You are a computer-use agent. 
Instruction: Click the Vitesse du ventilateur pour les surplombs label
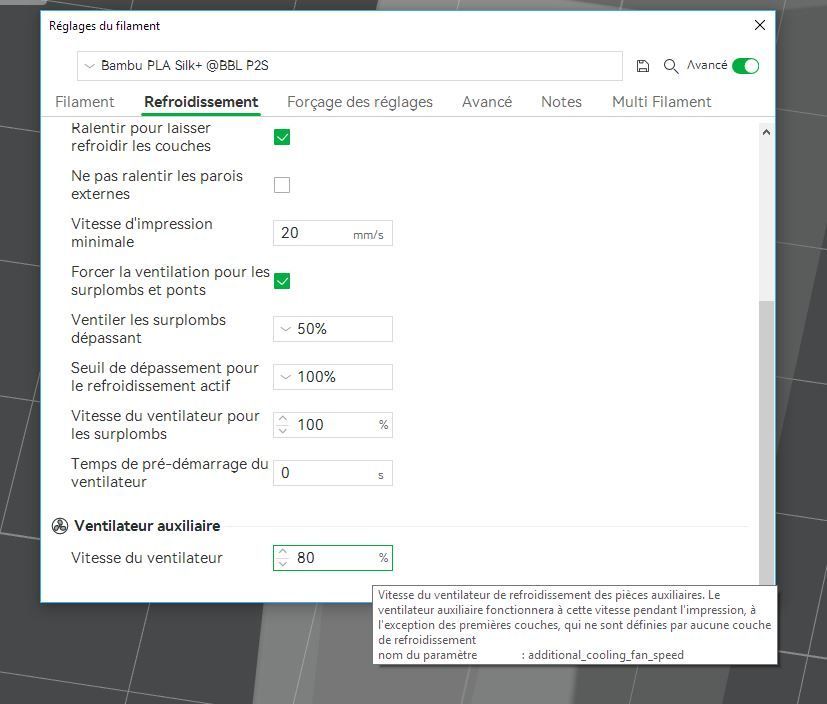165,425
